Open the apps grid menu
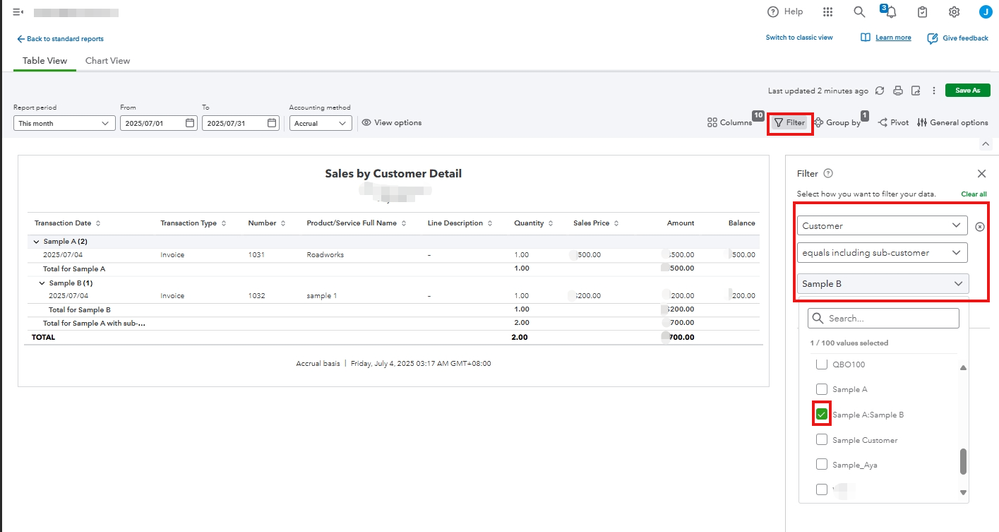This screenshot has height=532, width=999. 828,12
